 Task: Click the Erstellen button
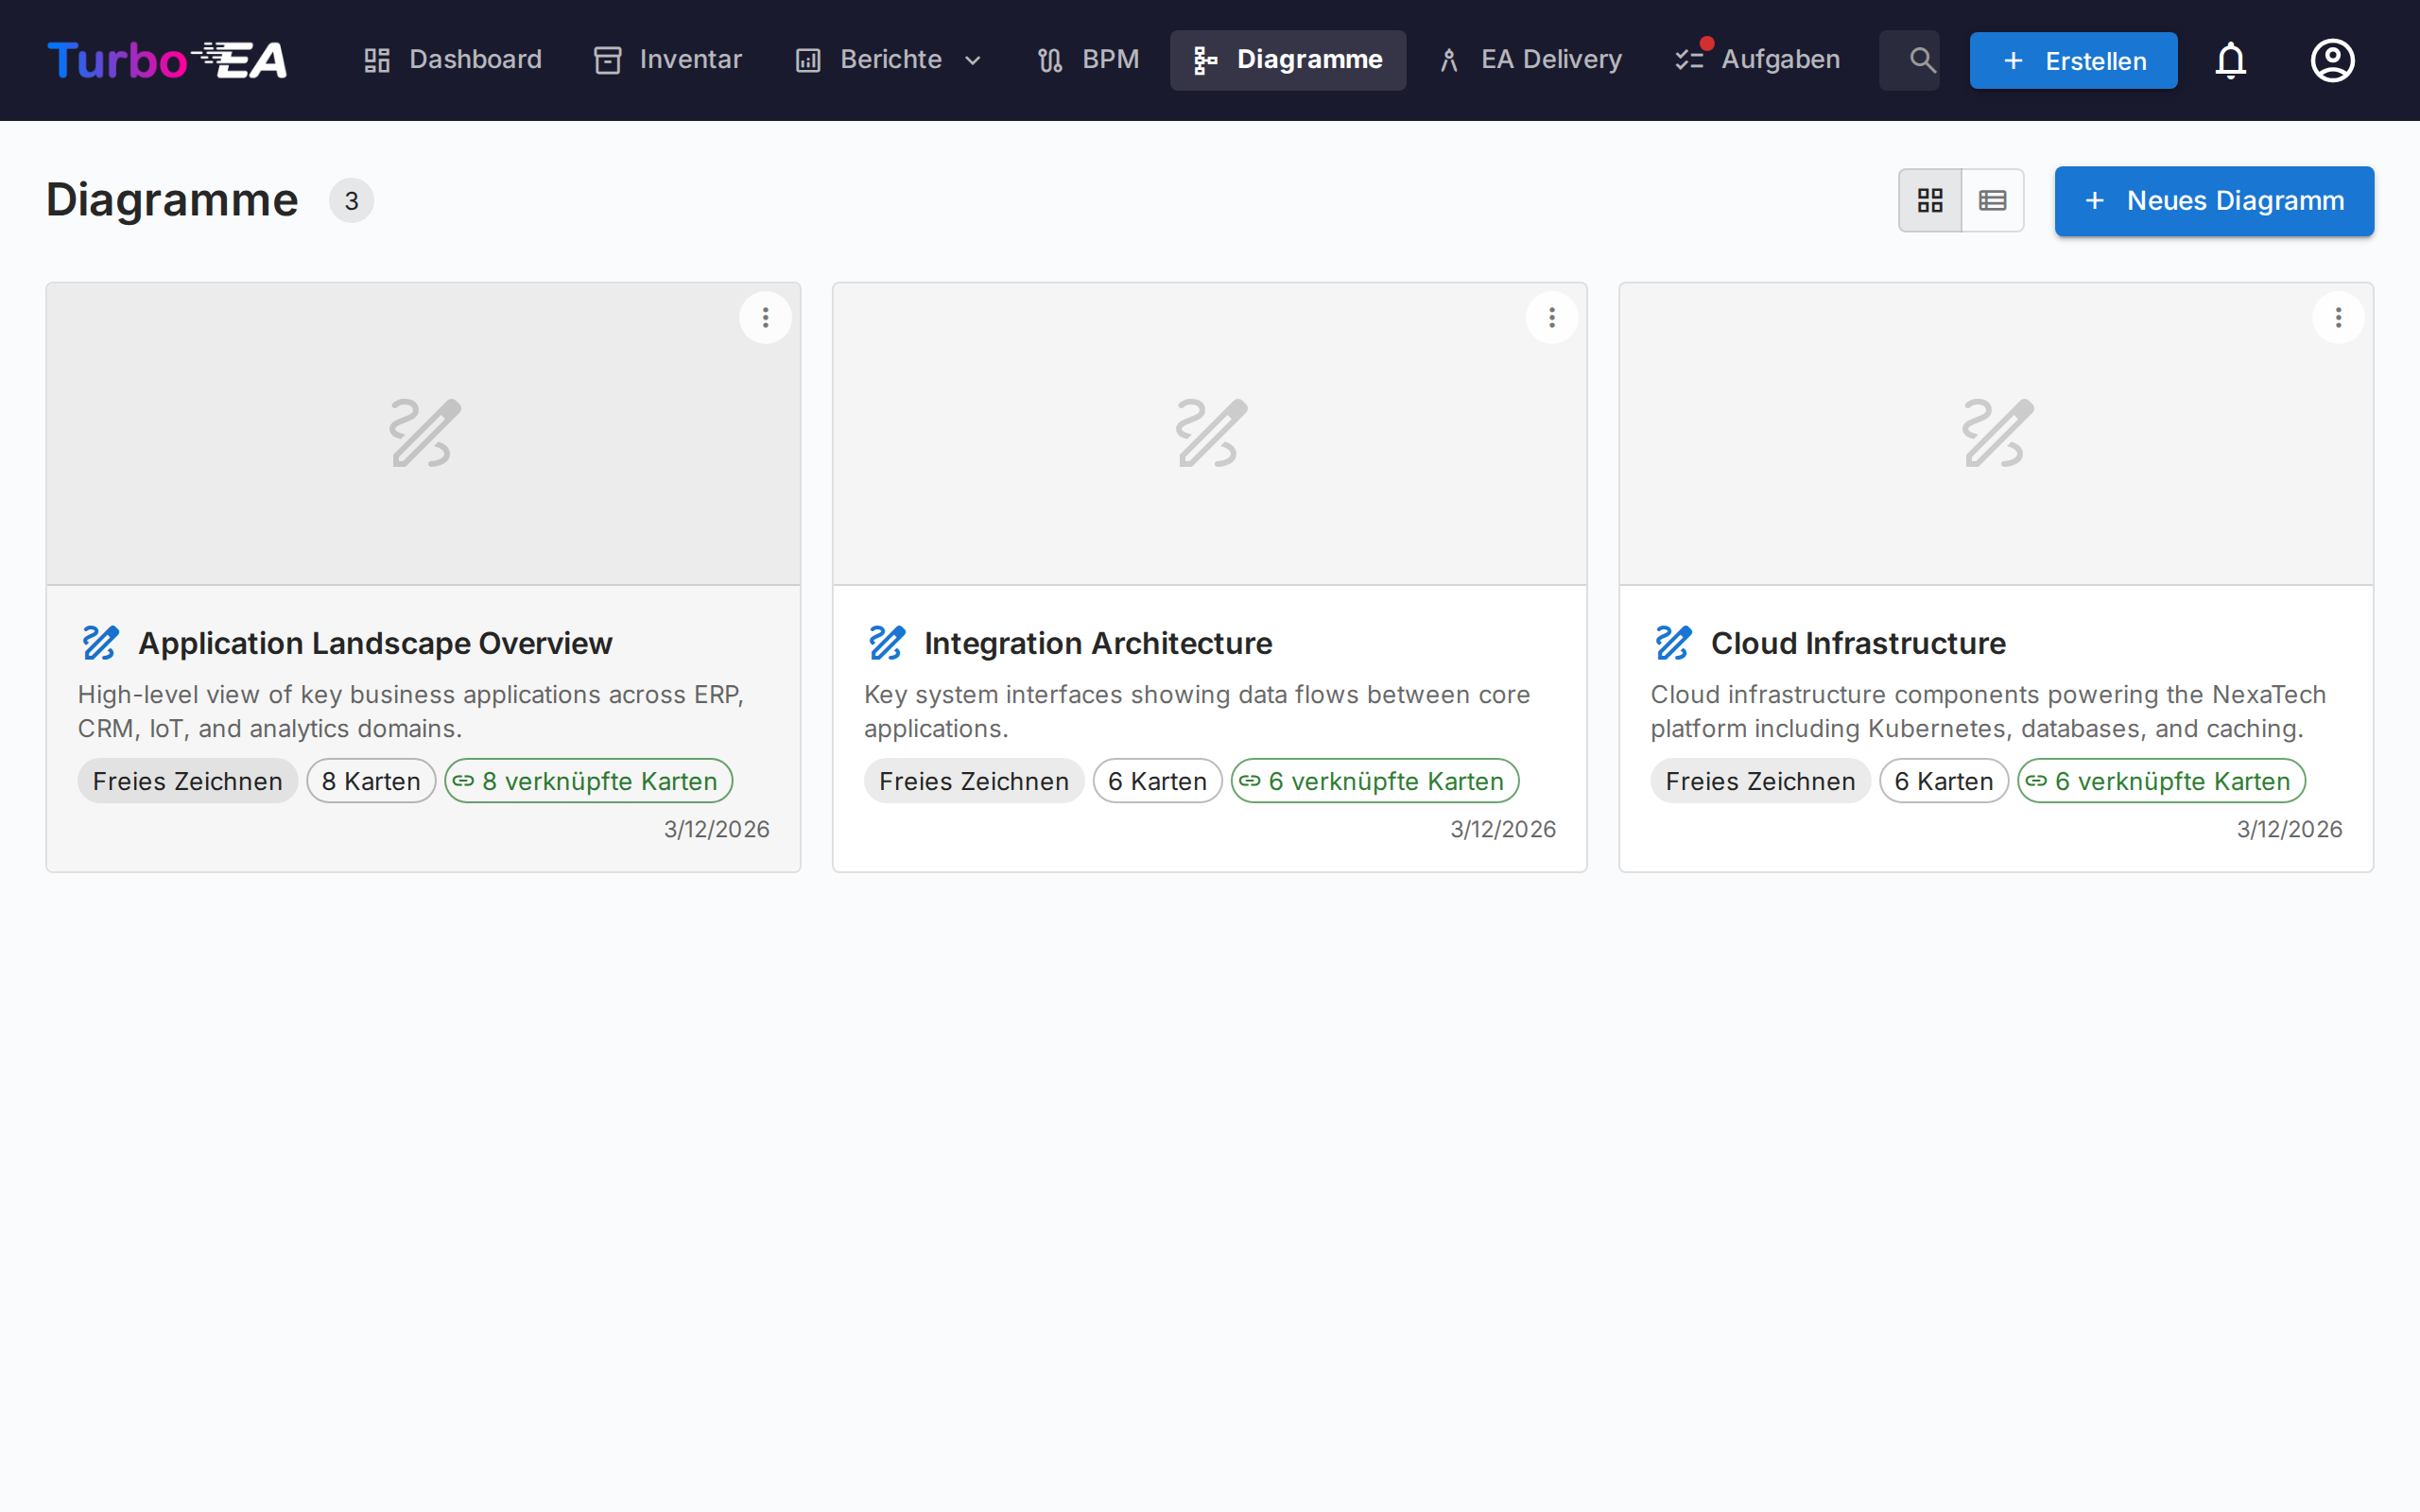pos(2073,61)
